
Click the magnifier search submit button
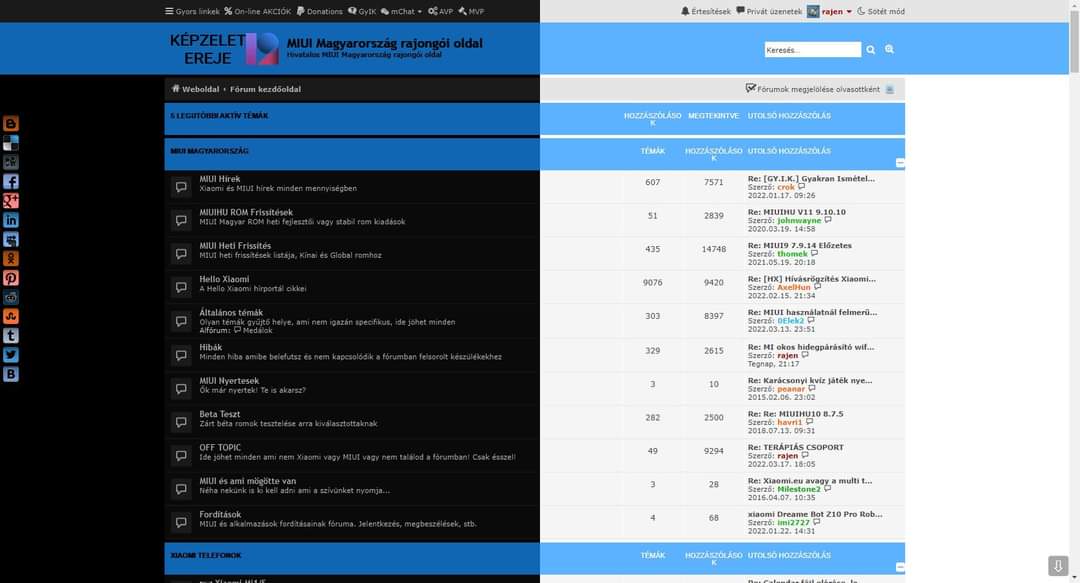[x=871, y=50]
